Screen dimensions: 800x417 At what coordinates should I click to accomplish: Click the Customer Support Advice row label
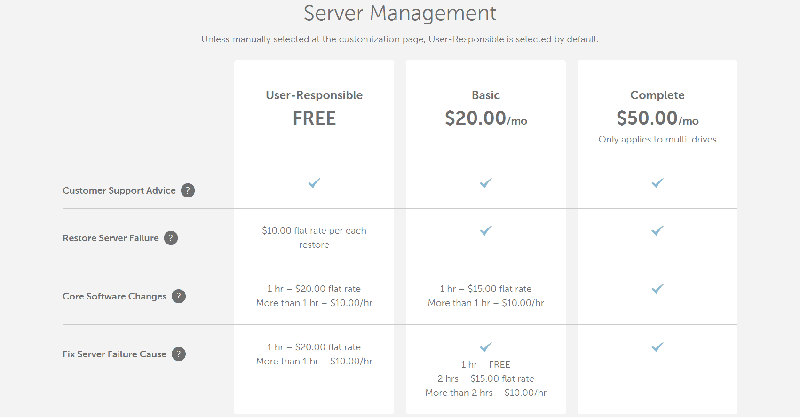119,190
